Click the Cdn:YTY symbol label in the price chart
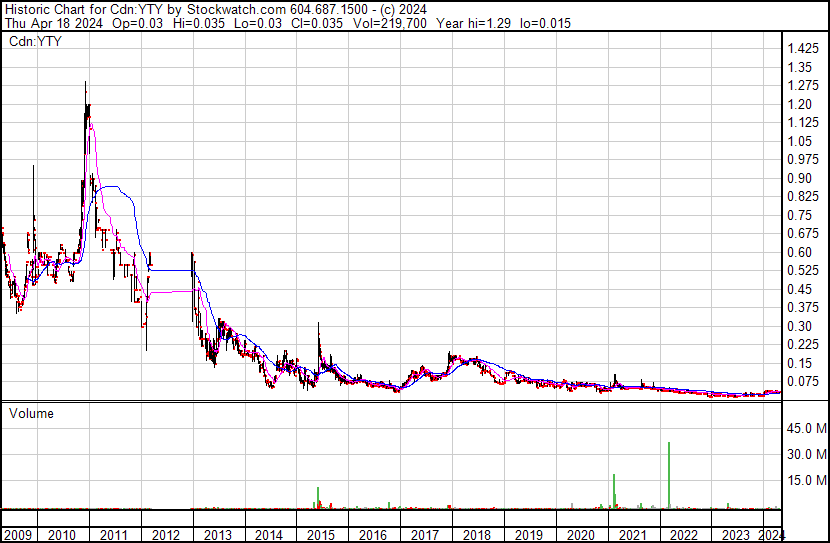Viewport: 830px width, 543px height. pyautogui.click(x=36, y=41)
